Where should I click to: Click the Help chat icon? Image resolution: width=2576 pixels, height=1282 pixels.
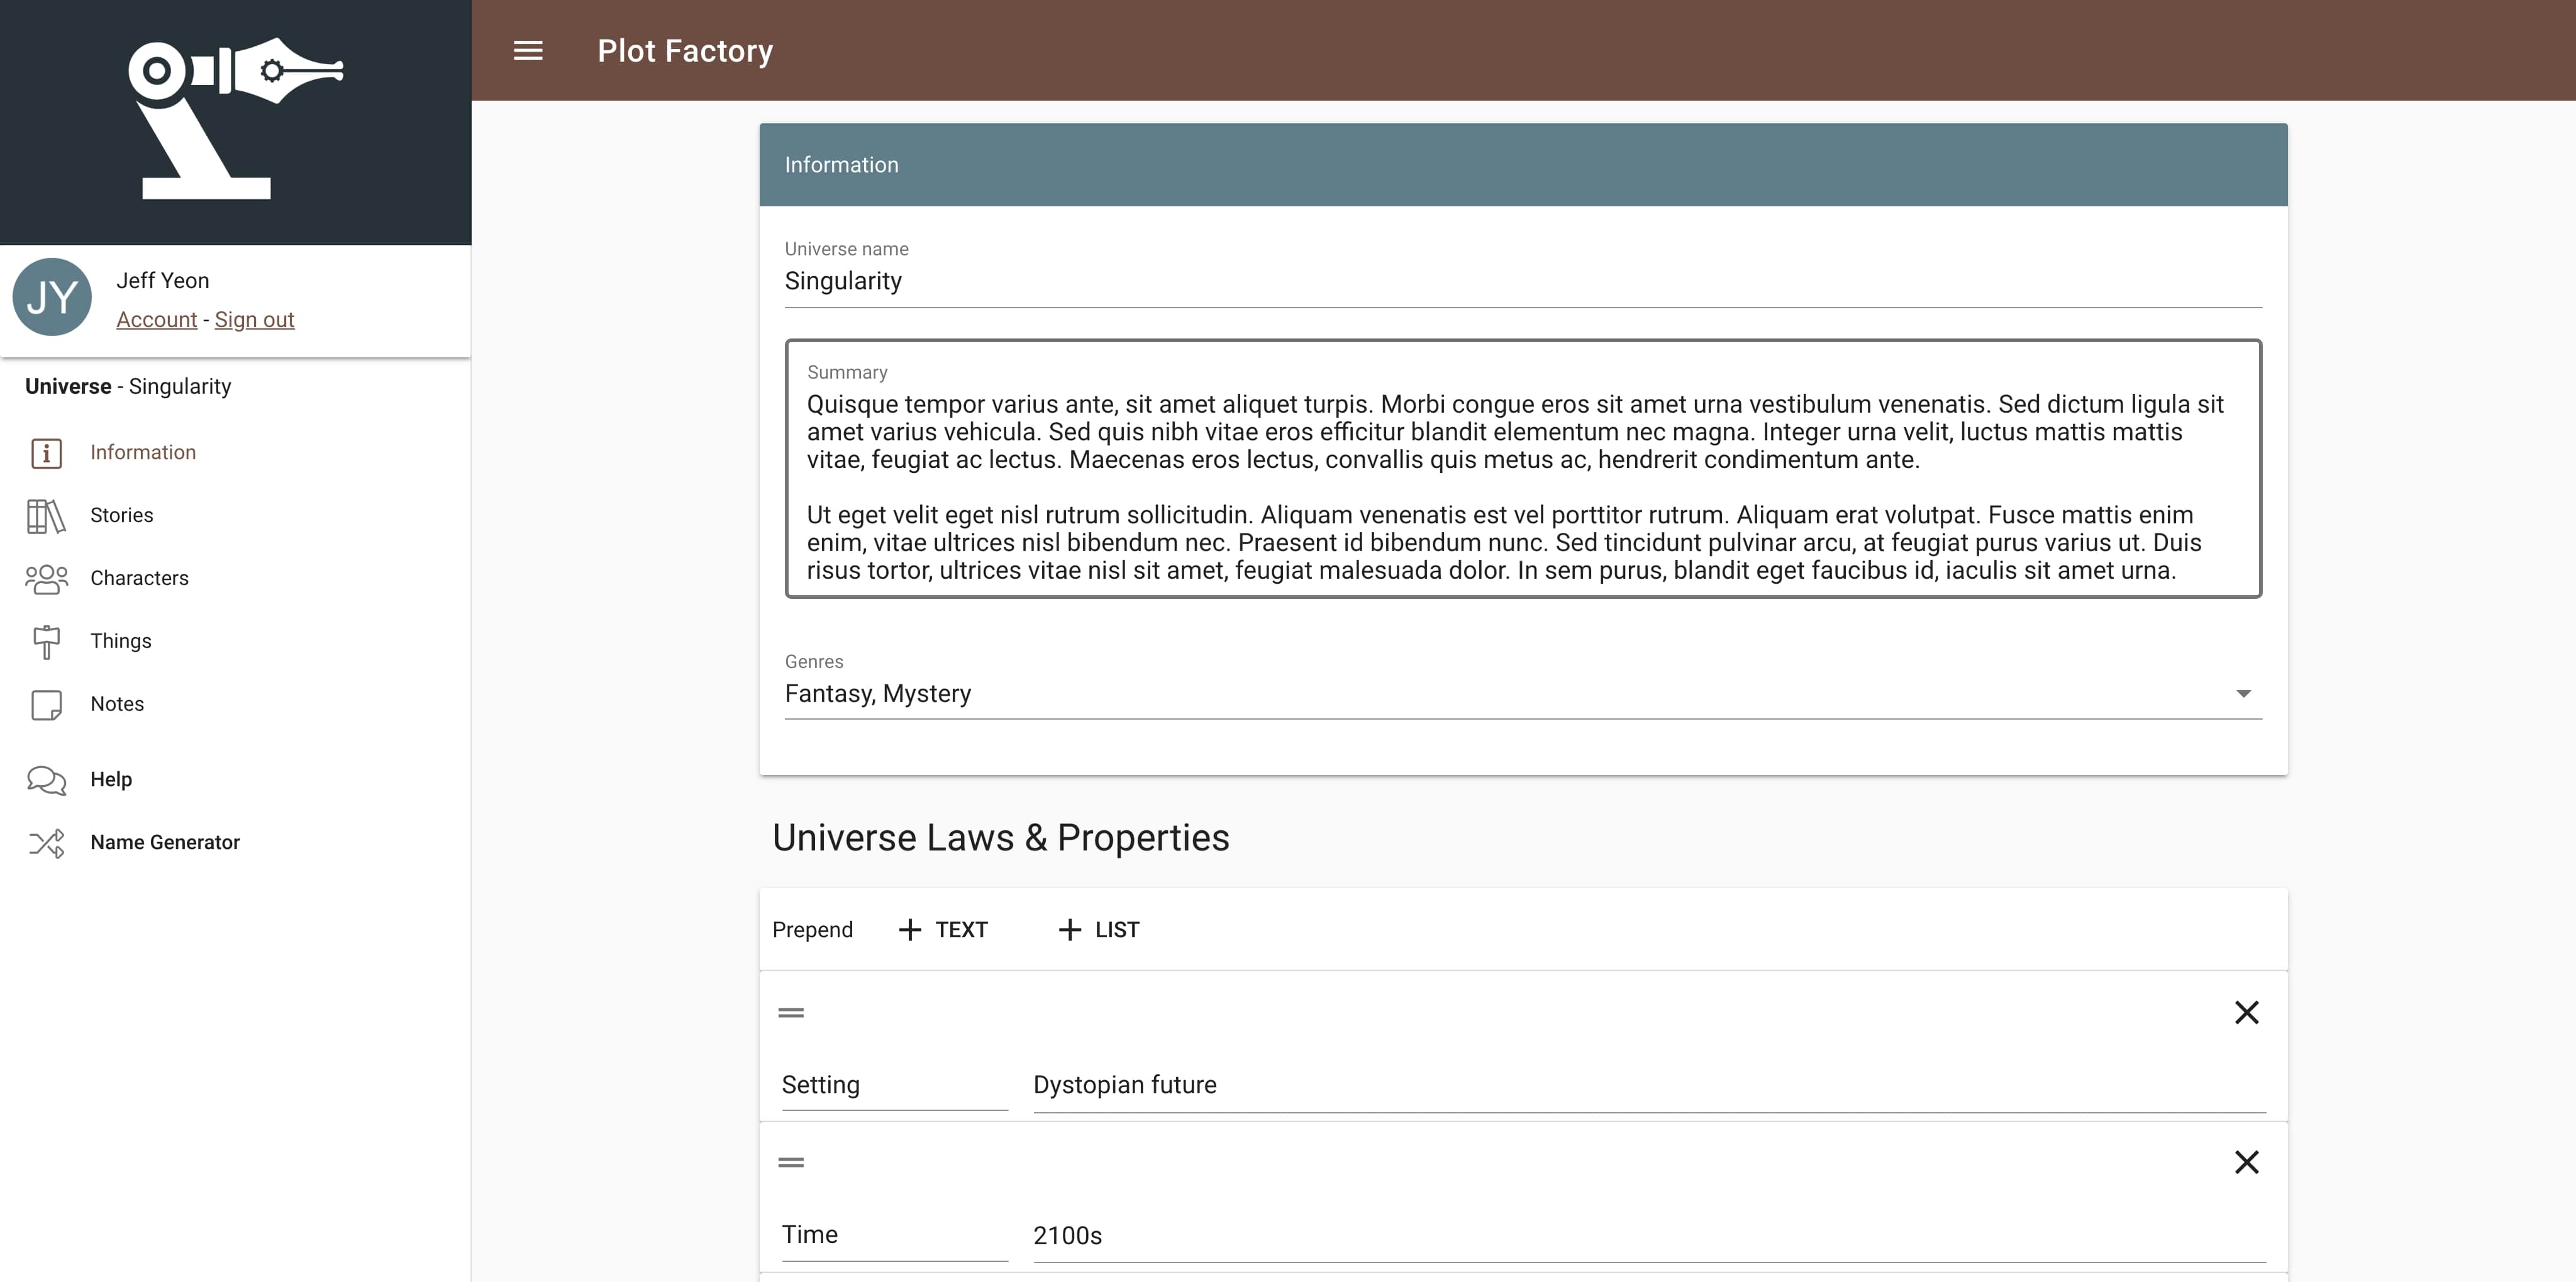pos(46,780)
